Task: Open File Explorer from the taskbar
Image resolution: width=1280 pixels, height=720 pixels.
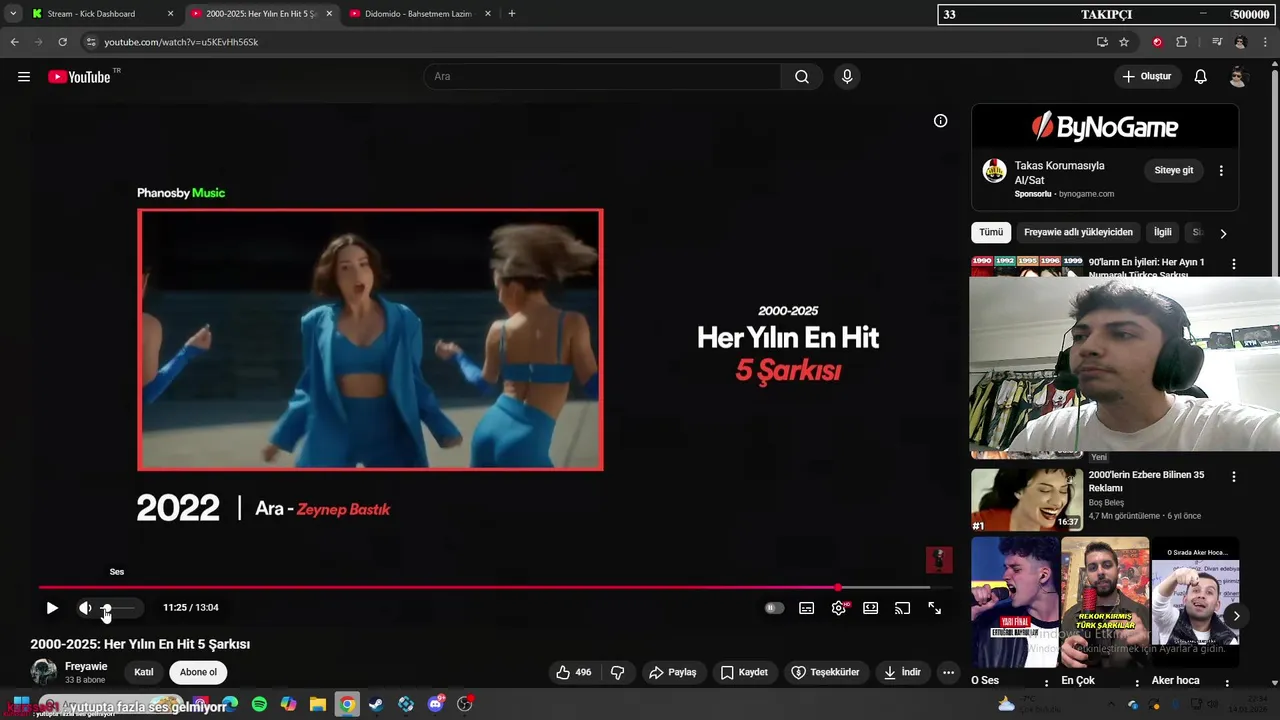Action: pos(317,705)
